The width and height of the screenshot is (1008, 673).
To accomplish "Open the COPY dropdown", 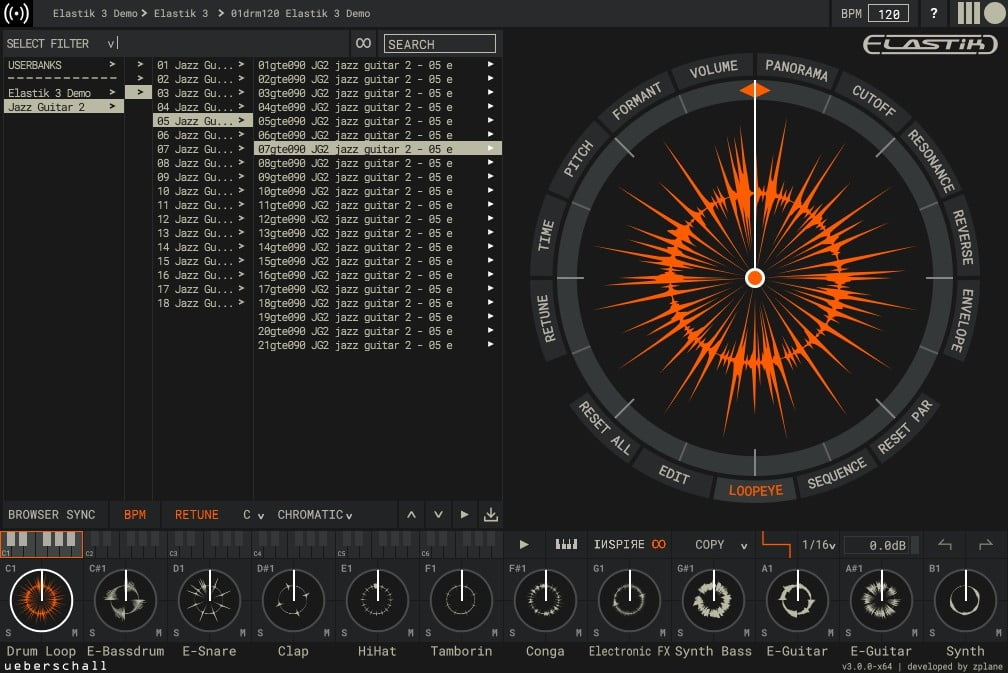I will click(721, 544).
